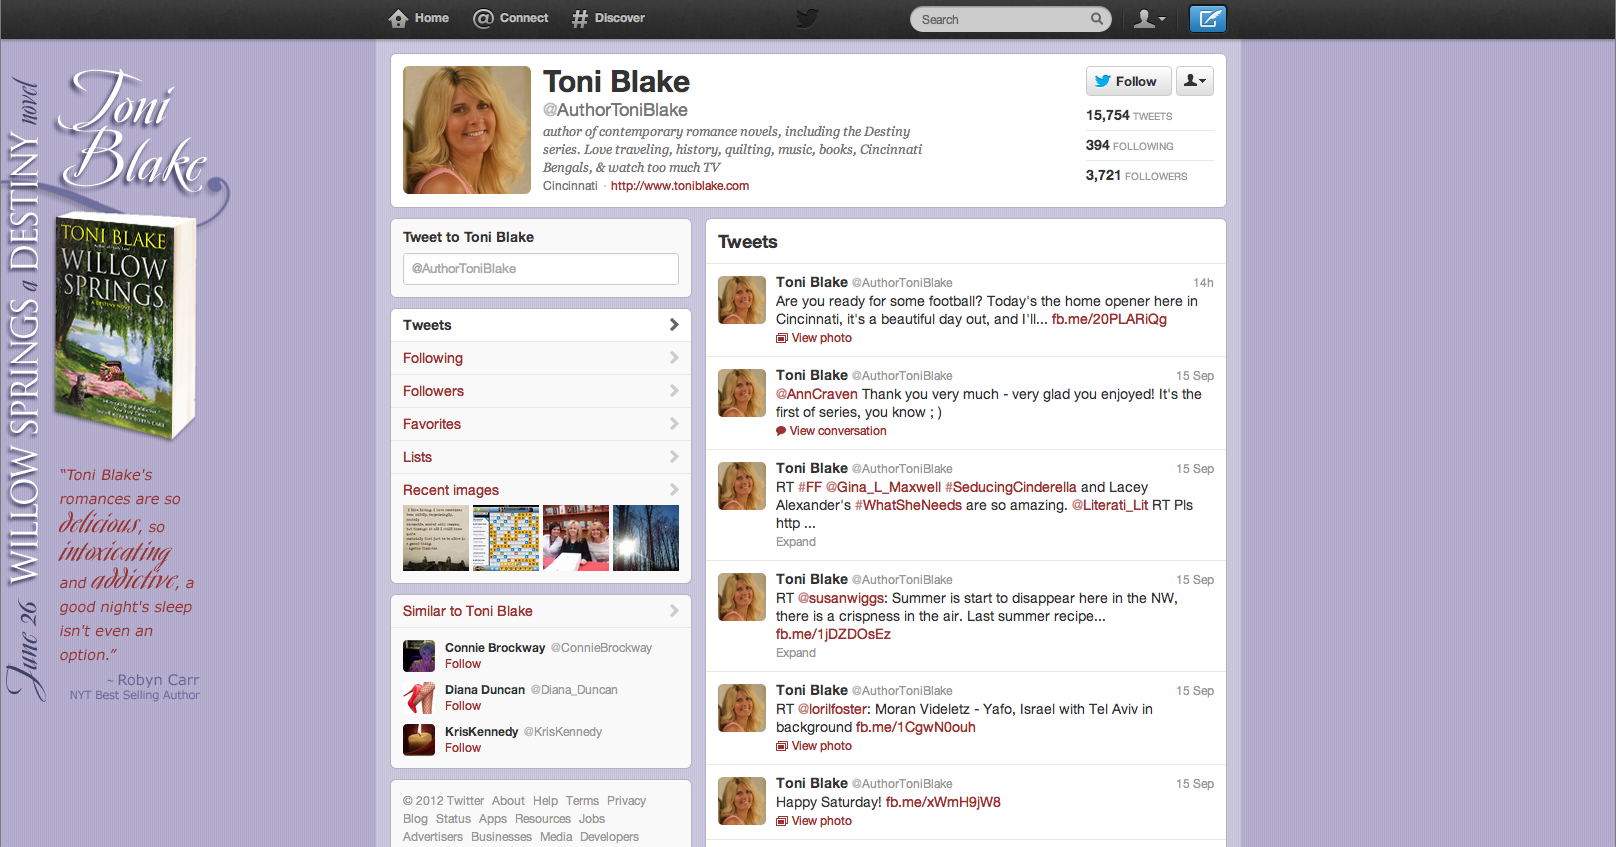1616x847 pixels.
Task: Select the Followers sidebar item
Action: pyautogui.click(x=541, y=391)
